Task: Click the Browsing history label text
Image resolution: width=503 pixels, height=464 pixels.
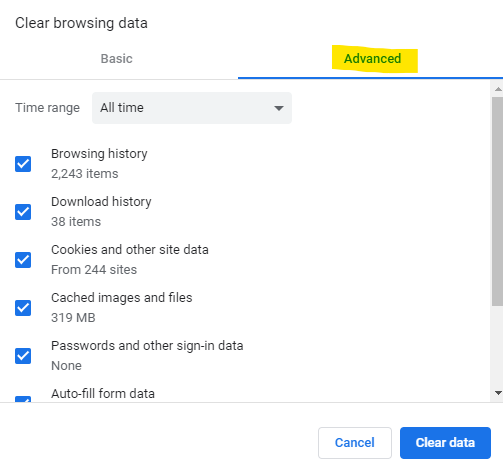Action: pos(99,154)
